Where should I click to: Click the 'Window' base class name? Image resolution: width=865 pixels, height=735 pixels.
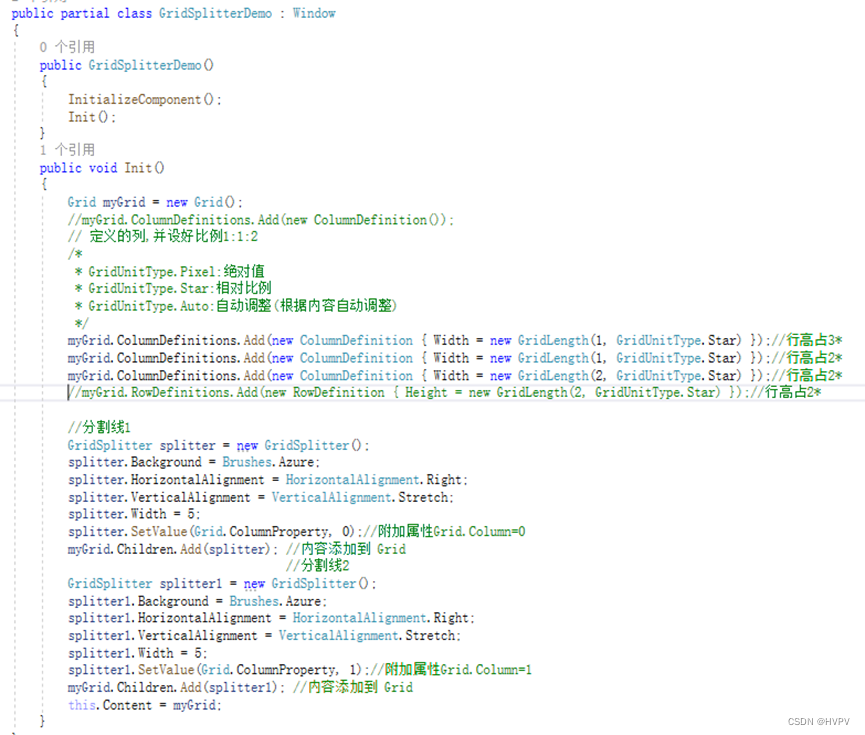pos(314,13)
